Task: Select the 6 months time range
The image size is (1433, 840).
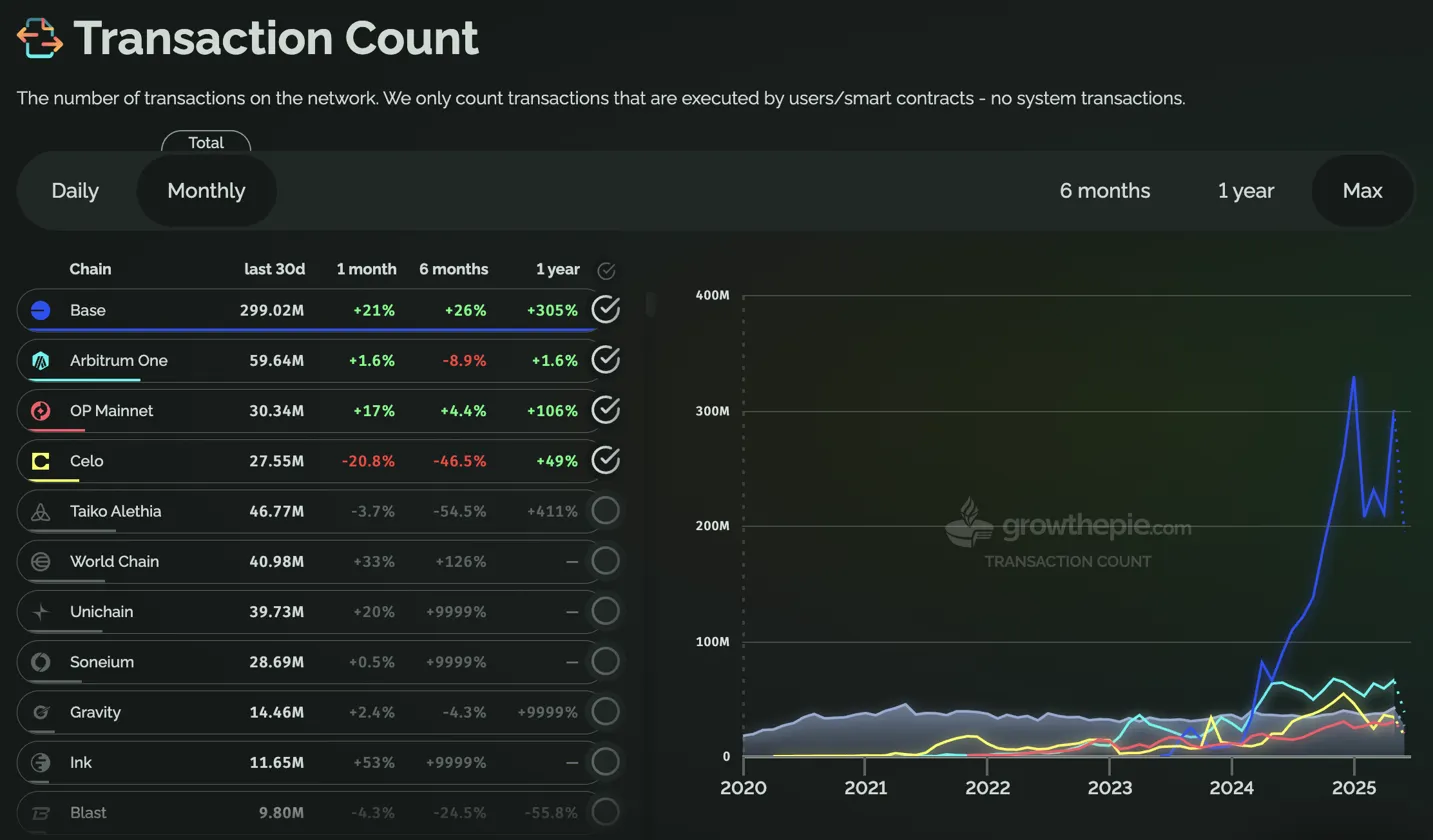Action: tap(1105, 190)
